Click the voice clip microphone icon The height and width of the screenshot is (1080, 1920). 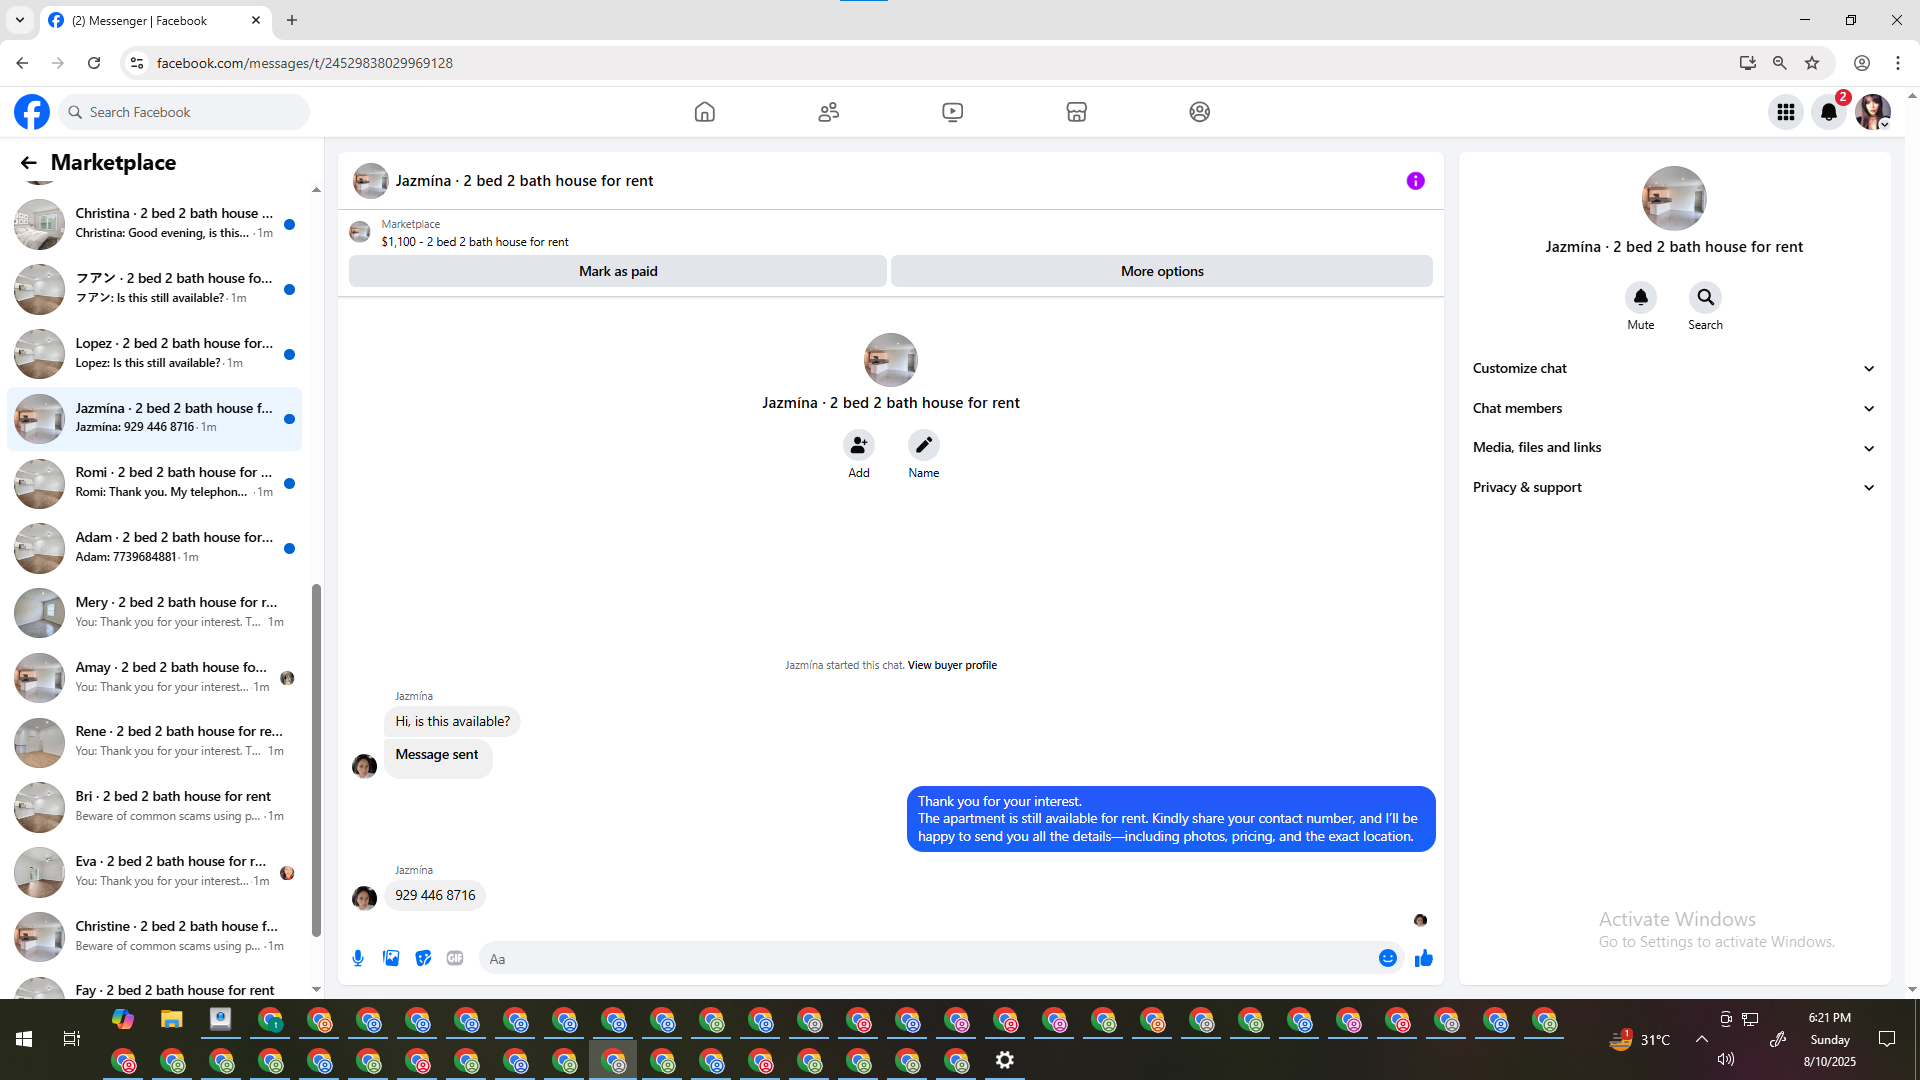point(358,958)
